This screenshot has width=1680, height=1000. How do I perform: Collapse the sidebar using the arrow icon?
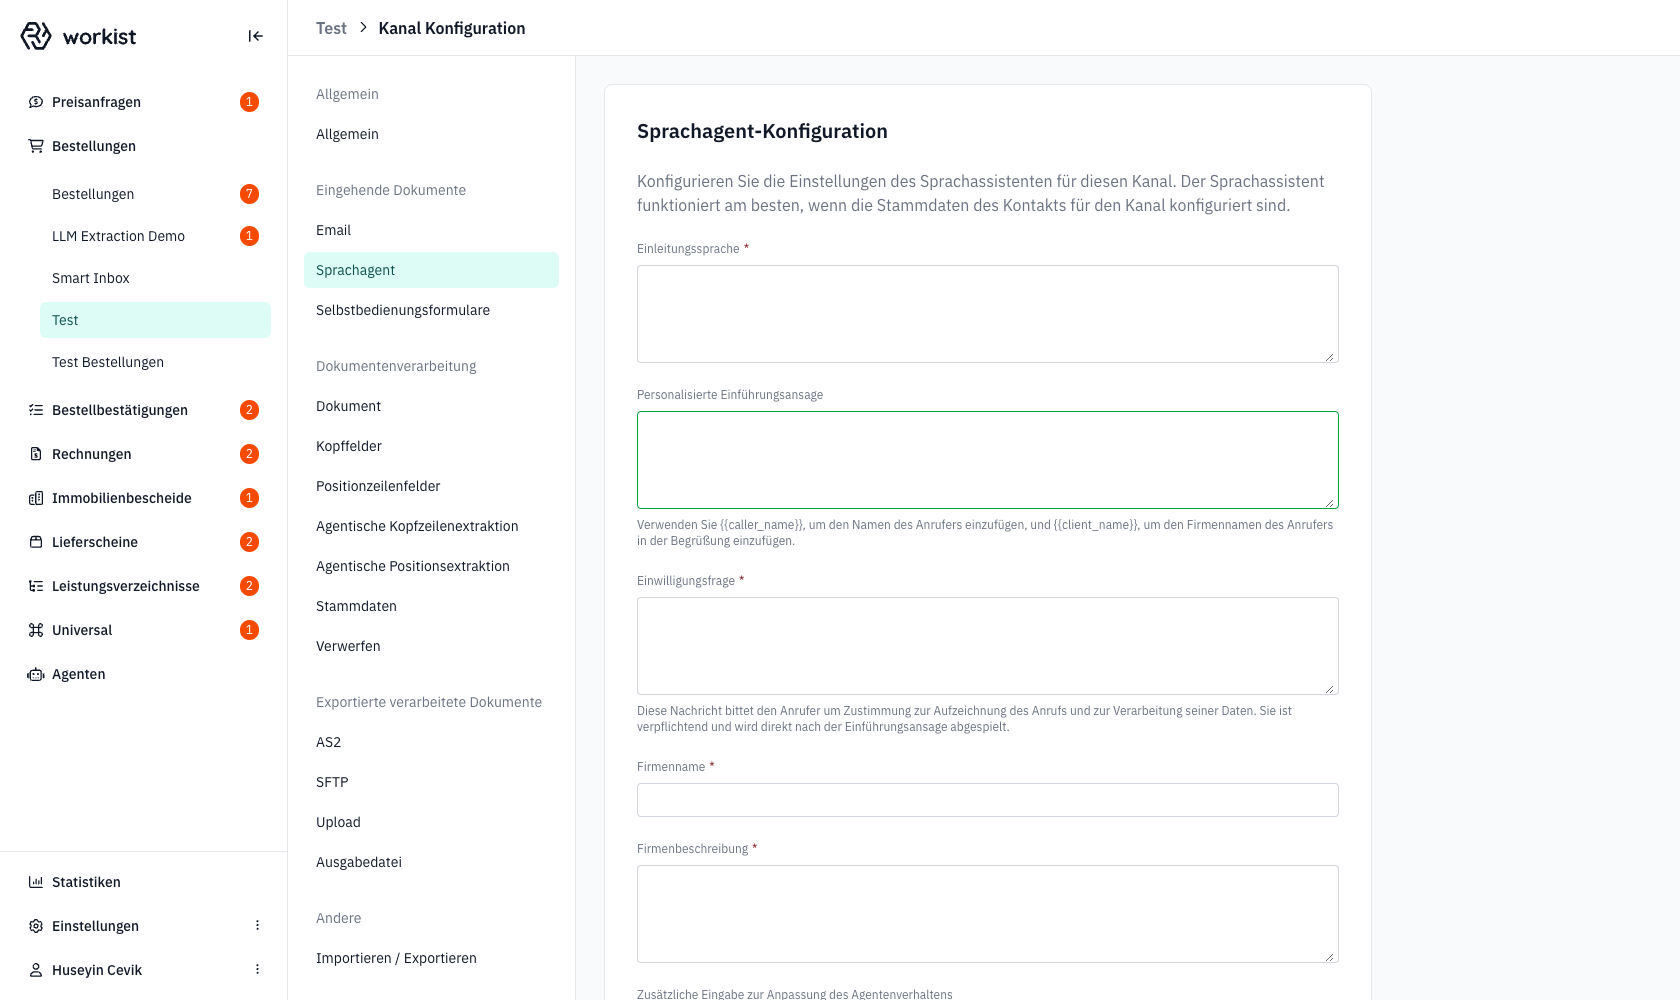[x=255, y=36]
